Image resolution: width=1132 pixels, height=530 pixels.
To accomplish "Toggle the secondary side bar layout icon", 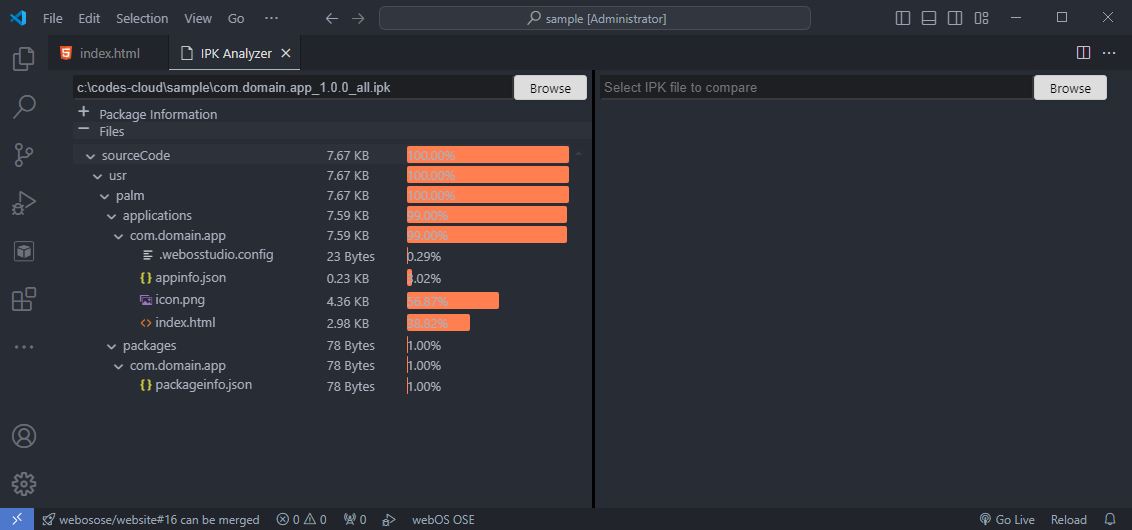I will 955,18.
